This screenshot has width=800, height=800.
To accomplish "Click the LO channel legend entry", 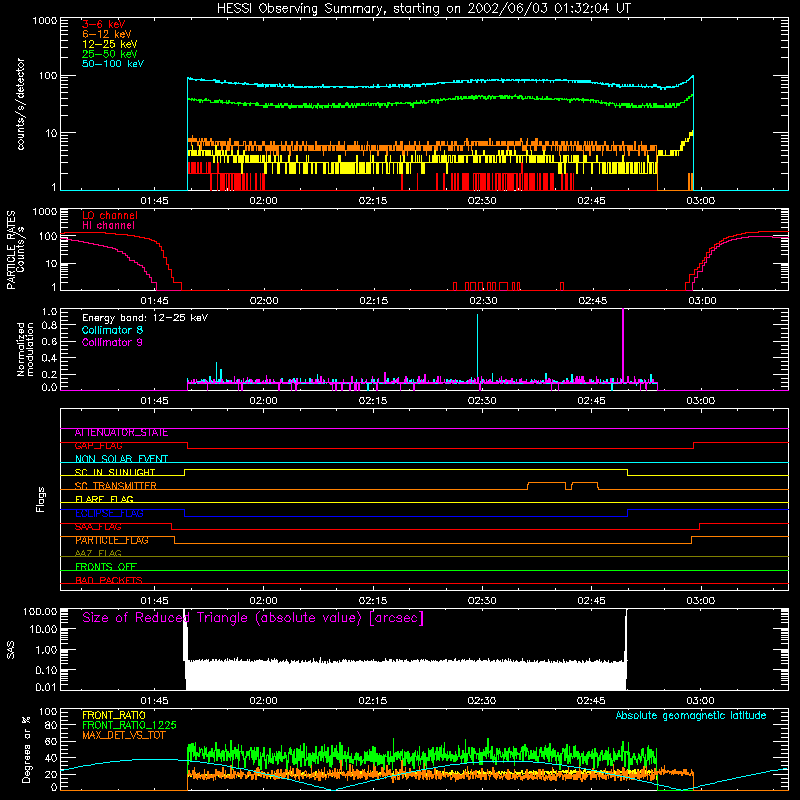I will [x=110, y=215].
